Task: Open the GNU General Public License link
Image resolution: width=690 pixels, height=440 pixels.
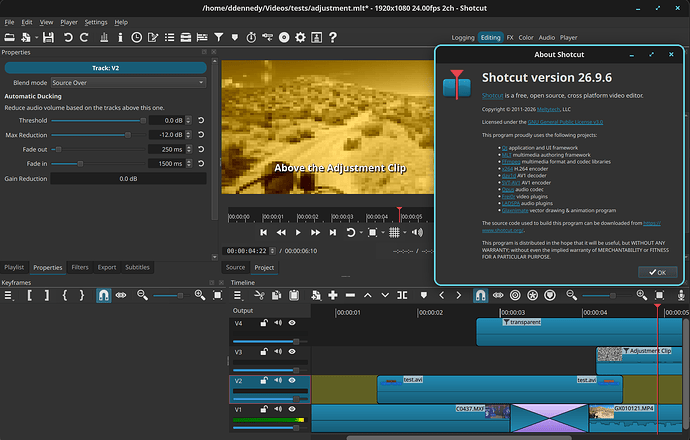Action: (565, 122)
